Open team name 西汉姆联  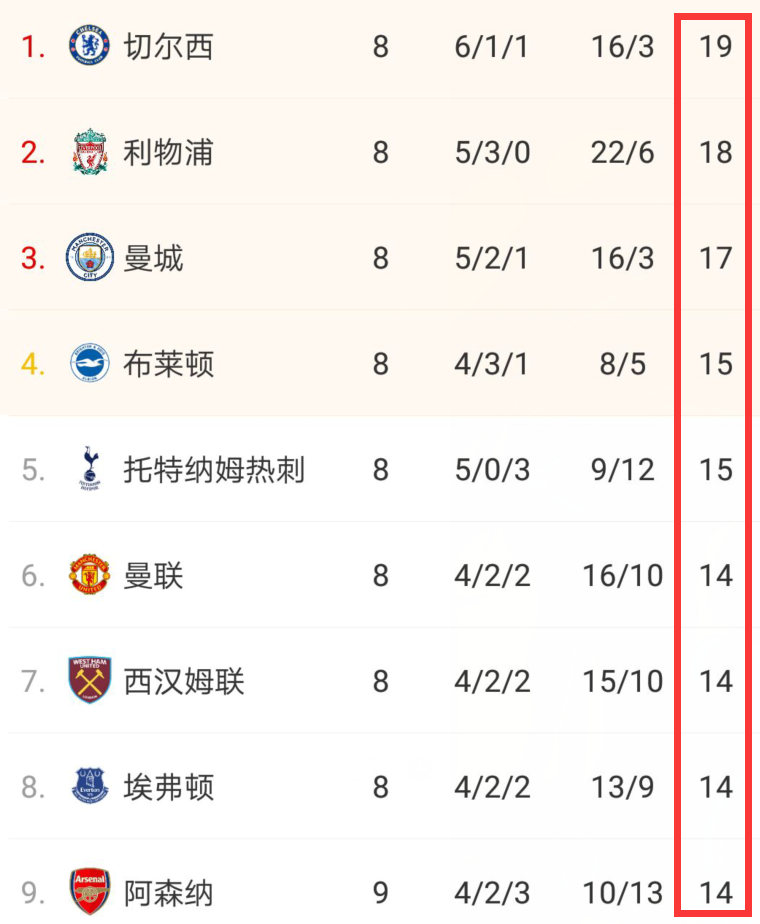point(184,681)
